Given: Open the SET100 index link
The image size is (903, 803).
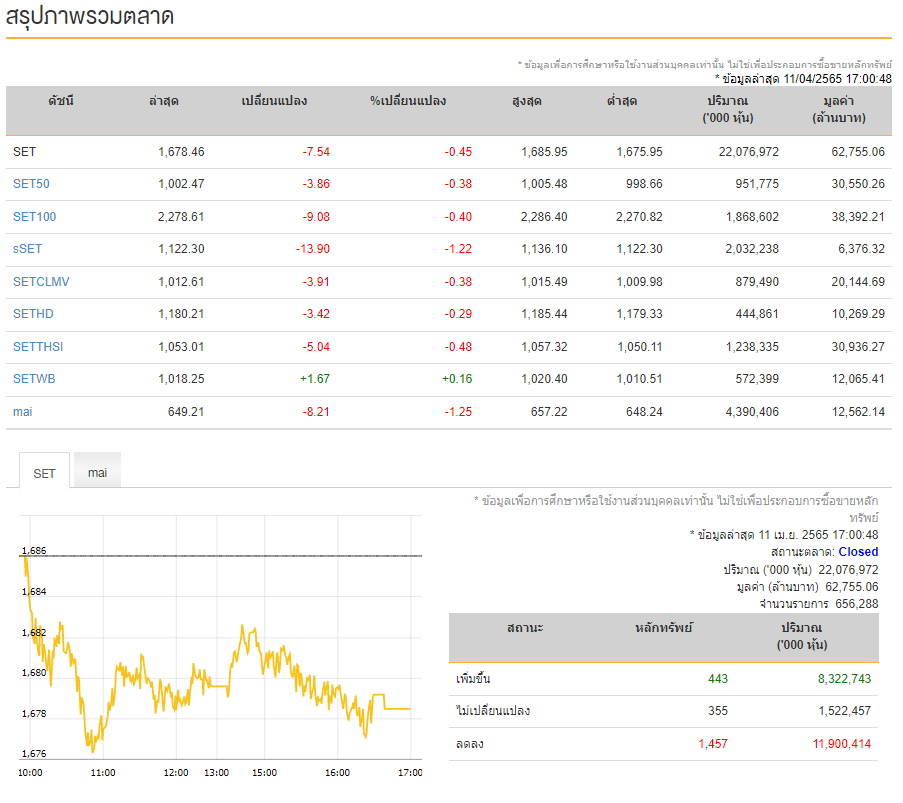Looking at the screenshot, I should 35,217.
